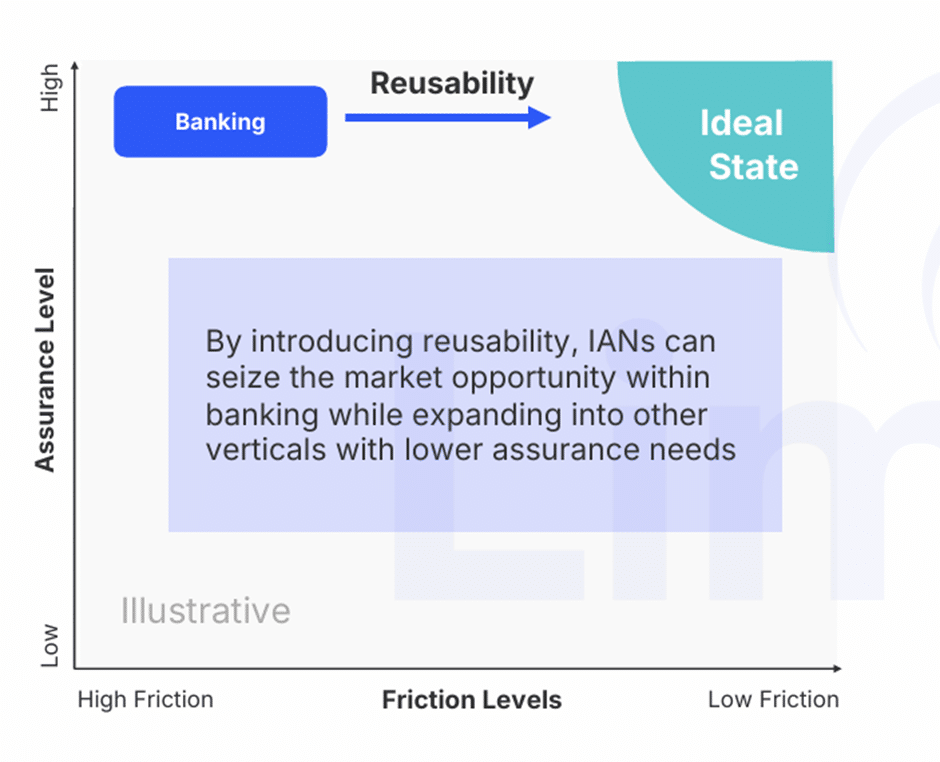Click the gray Illustrative label
Screen dimensions: 940x762
coord(206,611)
